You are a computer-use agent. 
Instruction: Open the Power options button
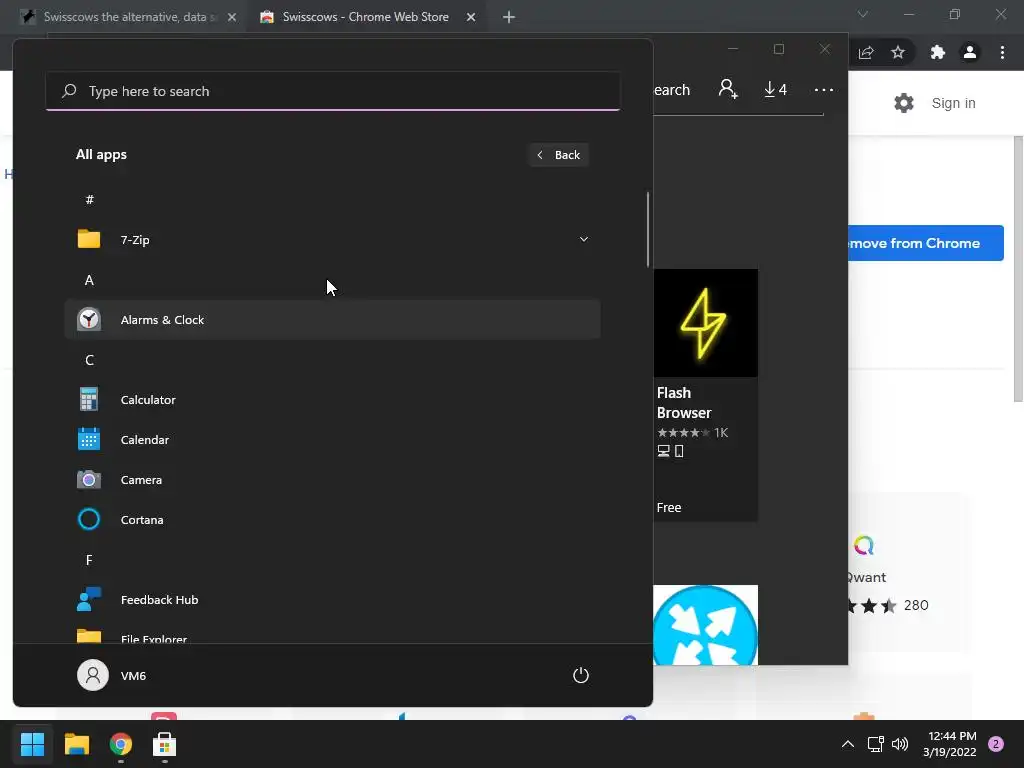click(581, 675)
